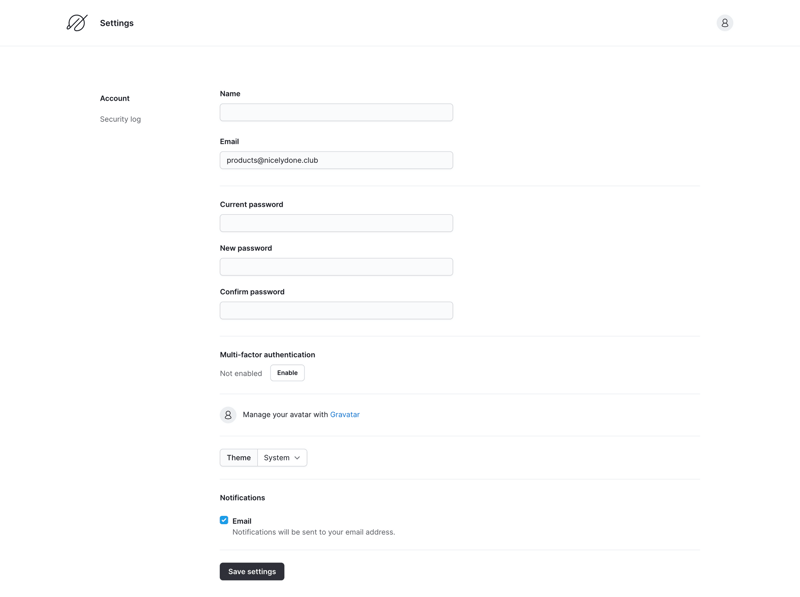Toggle the Email notifications checkbox

pyautogui.click(x=222, y=520)
